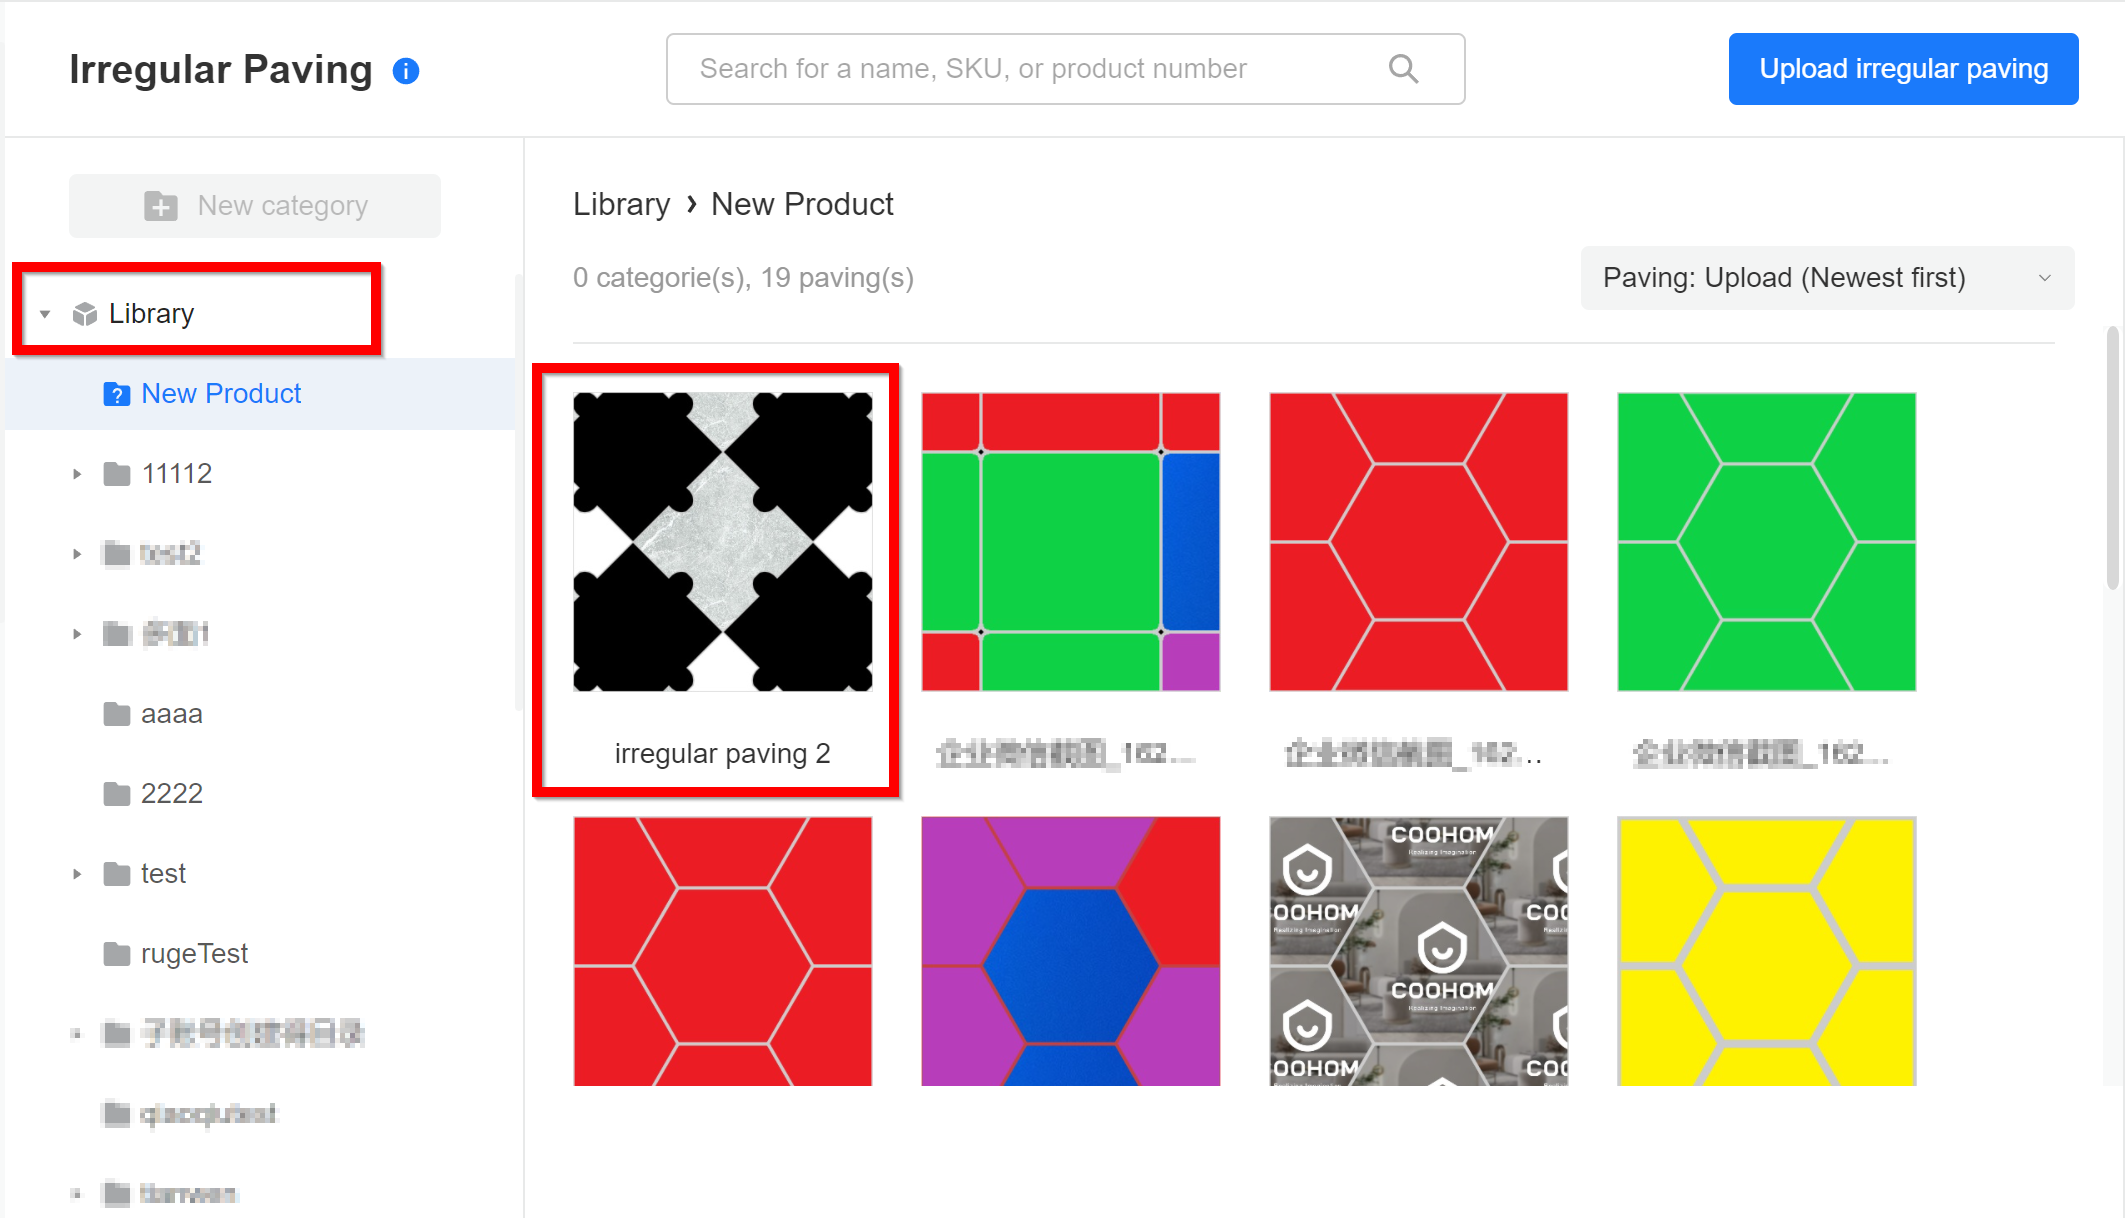Click the search magnifier icon

point(1403,69)
